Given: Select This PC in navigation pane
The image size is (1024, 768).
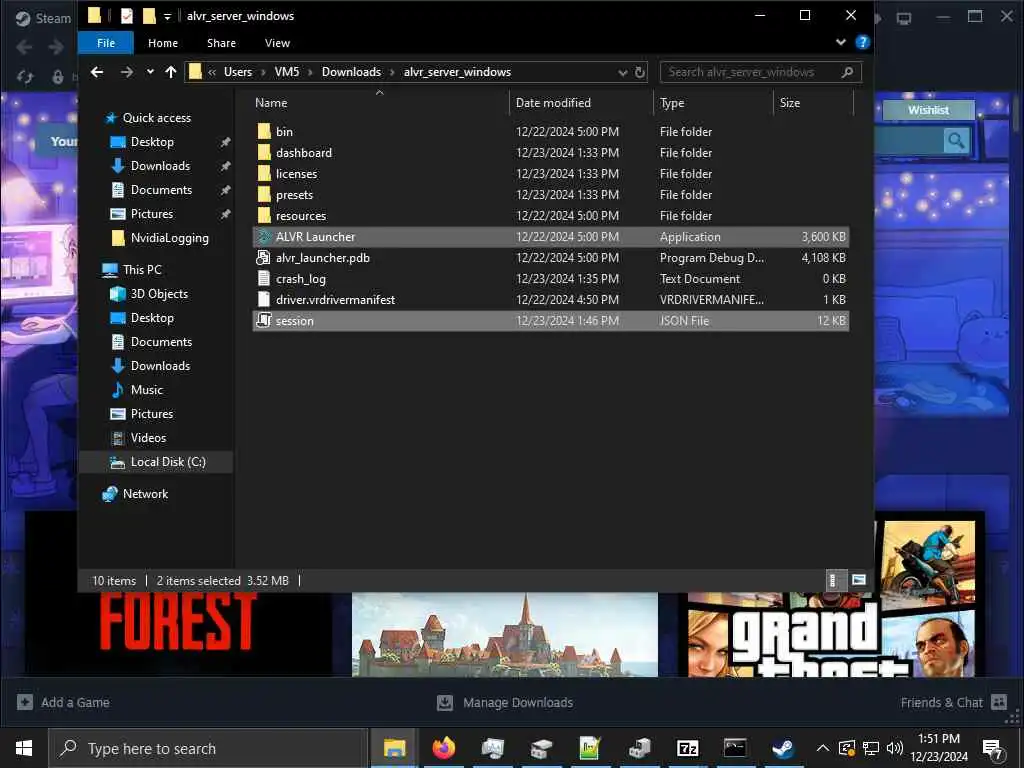Looking at the screenshot, I should (x=142, y=270).
